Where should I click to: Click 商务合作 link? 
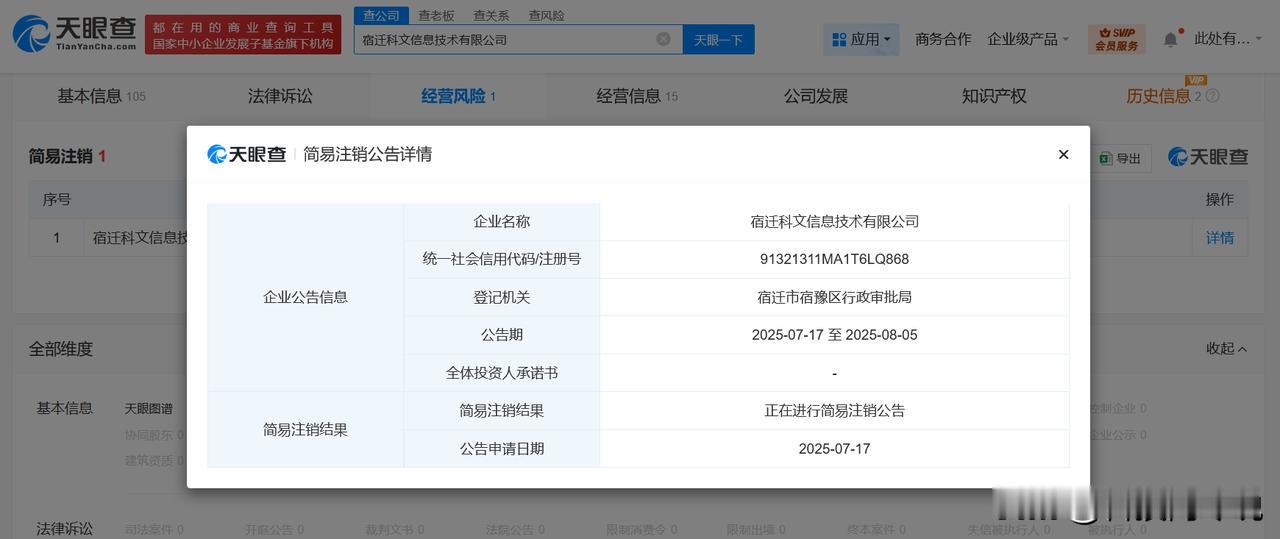point(943,39)
